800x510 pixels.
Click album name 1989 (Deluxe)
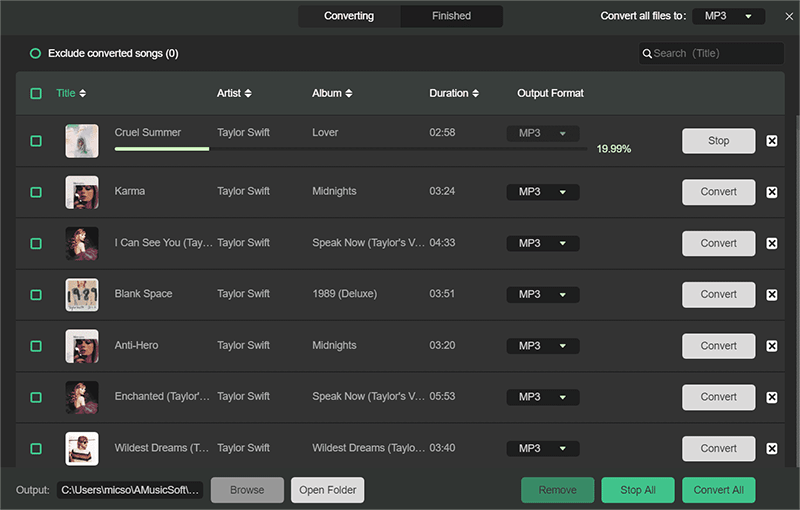tap(344, 294)
